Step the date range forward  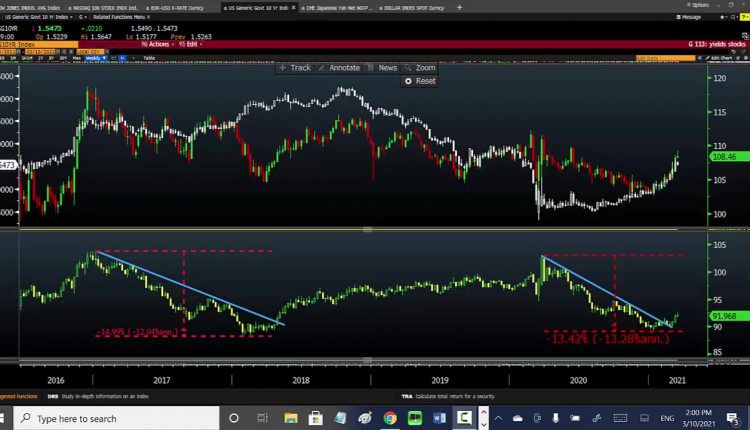(x=71, y=52)
